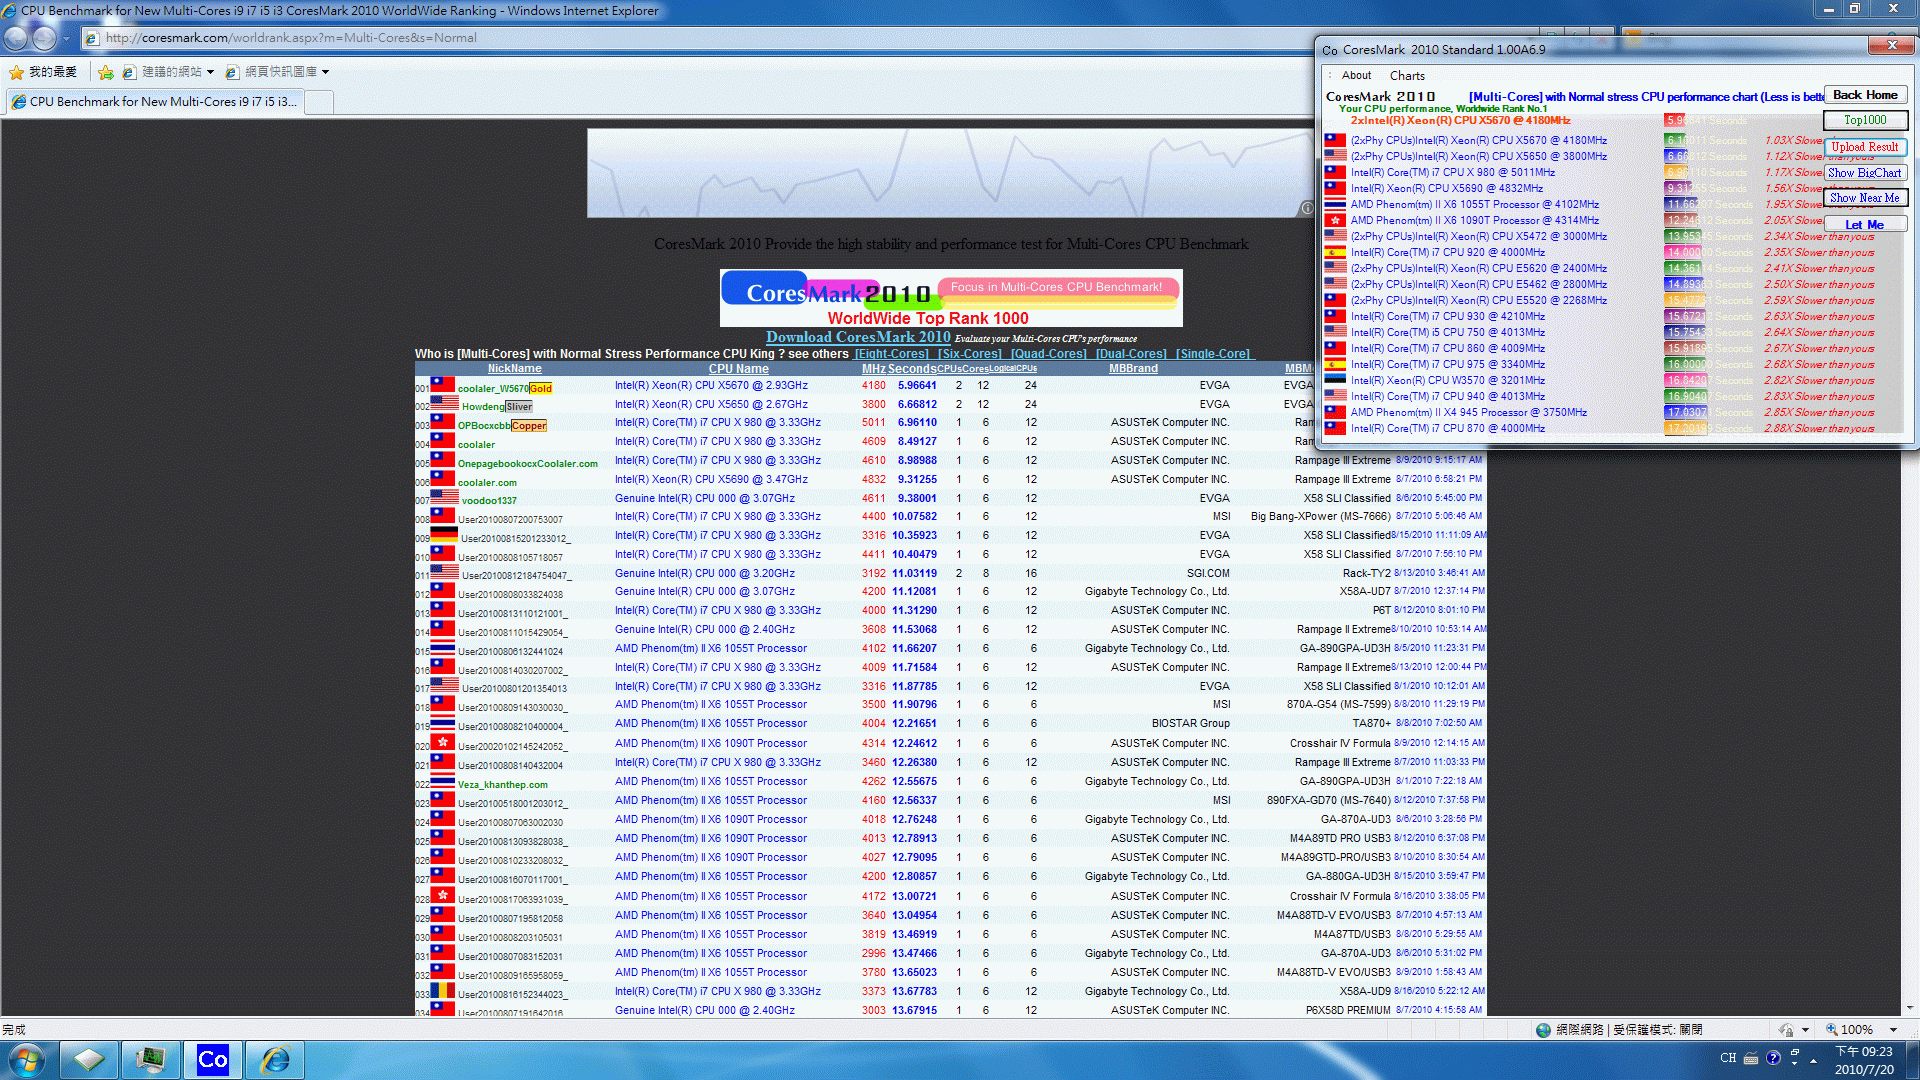The image size is (1920, 1080).
Task: Click the Upload Result button
Action: point(1865,147)
